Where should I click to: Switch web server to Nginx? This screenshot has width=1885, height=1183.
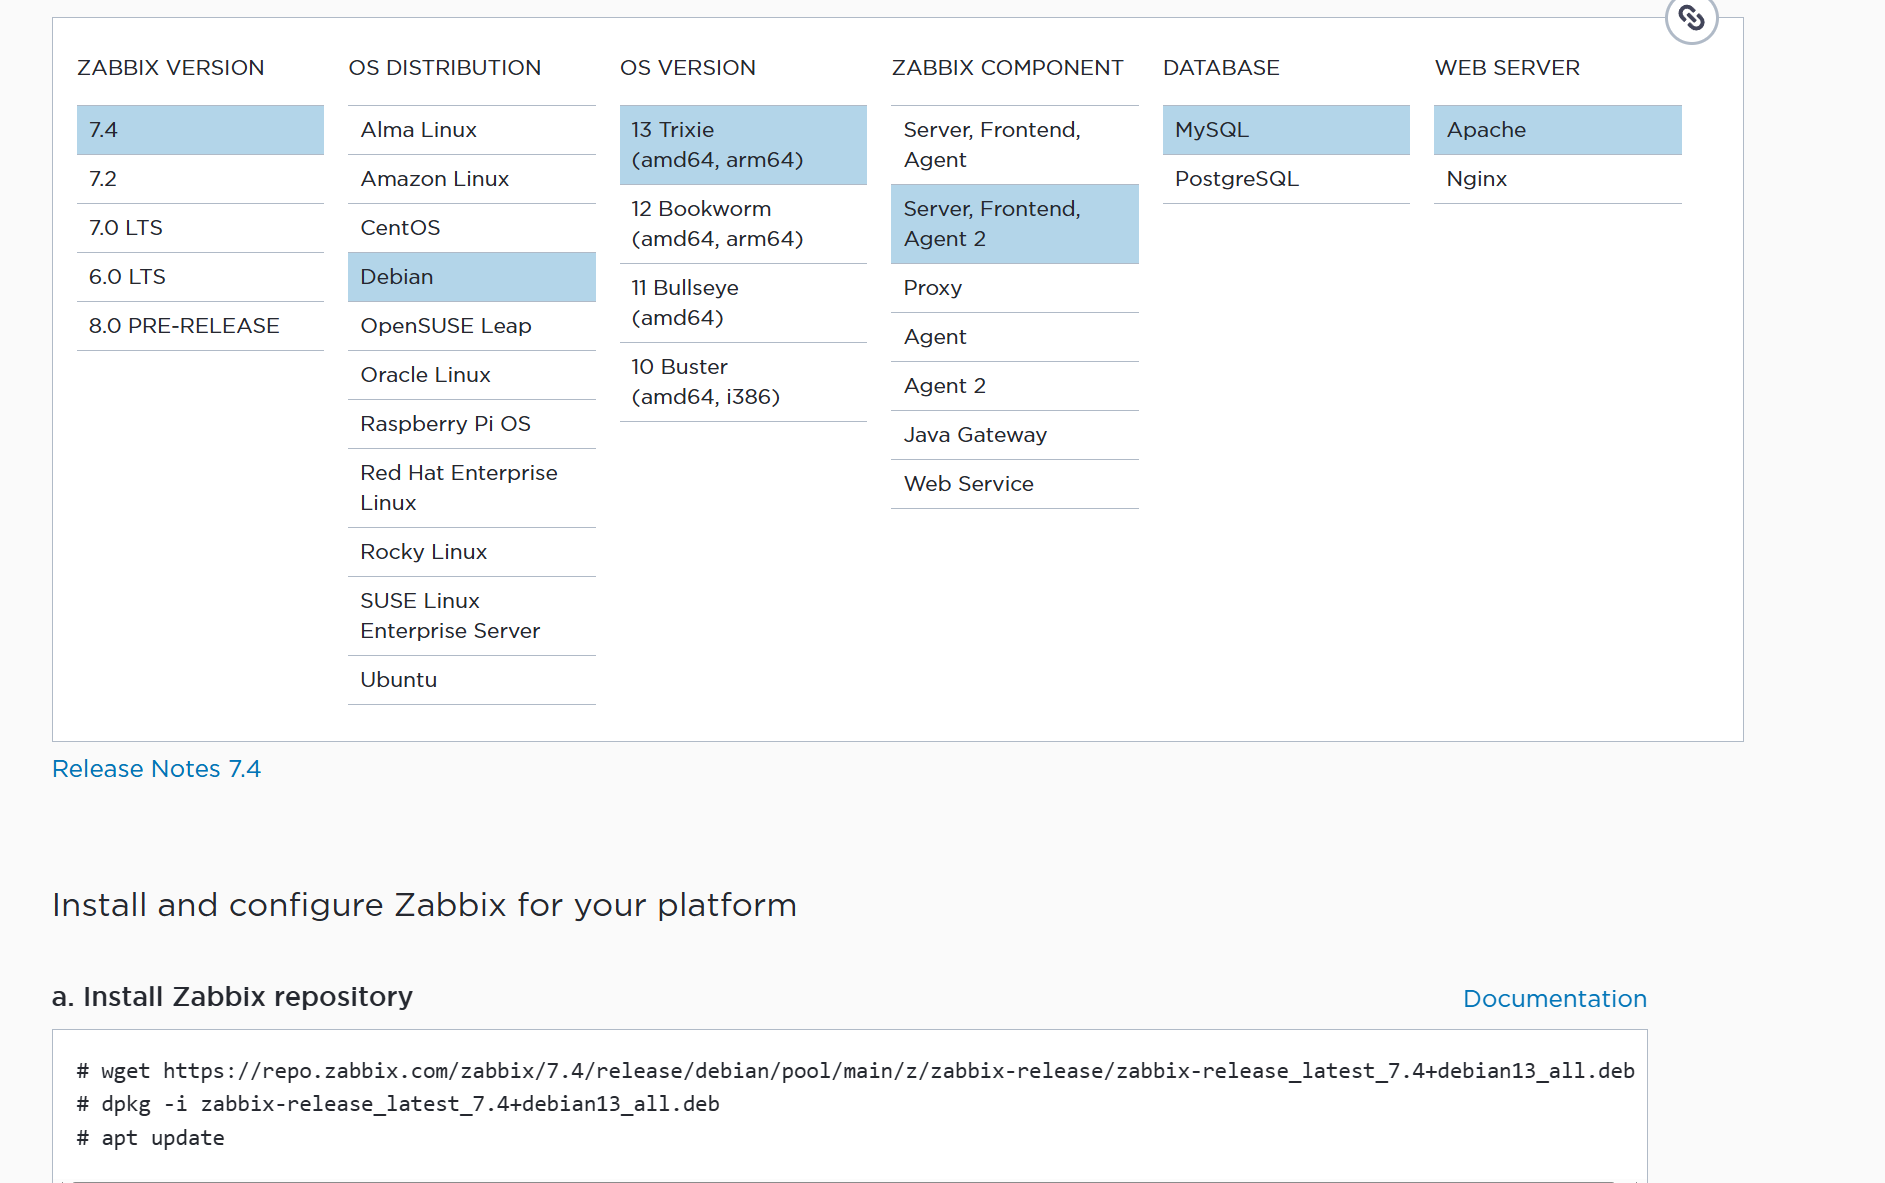point(1556,179)
